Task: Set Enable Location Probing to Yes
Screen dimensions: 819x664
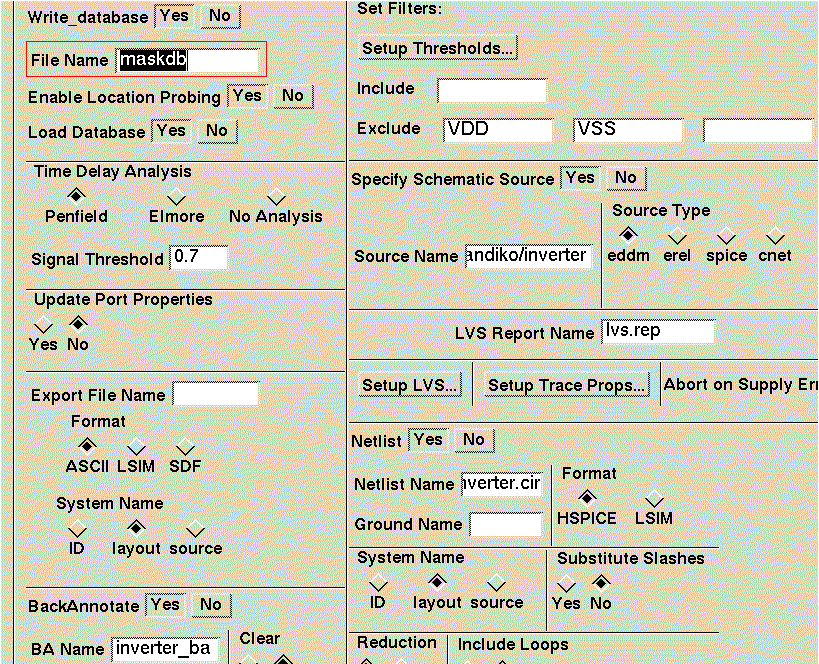Action: pos(247,96)
